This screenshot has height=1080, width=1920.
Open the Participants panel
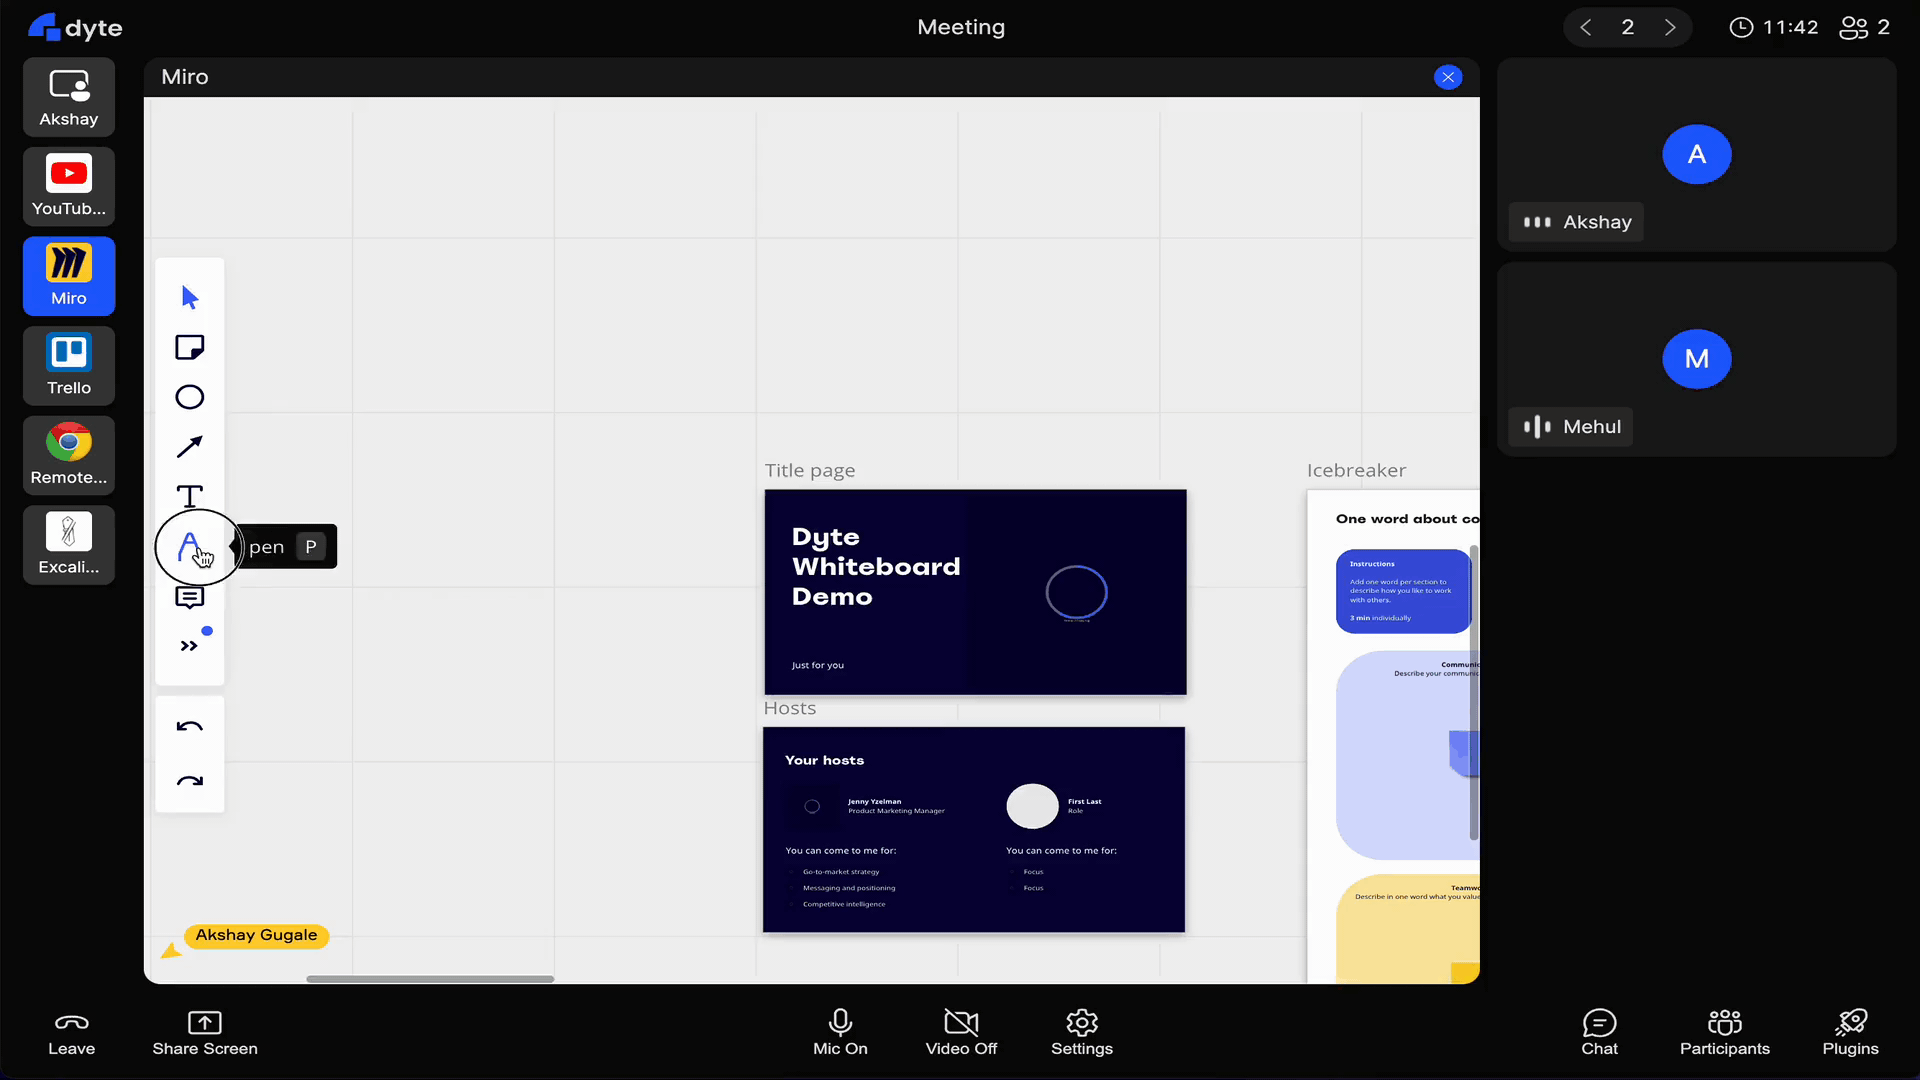click(1725, 1033)
